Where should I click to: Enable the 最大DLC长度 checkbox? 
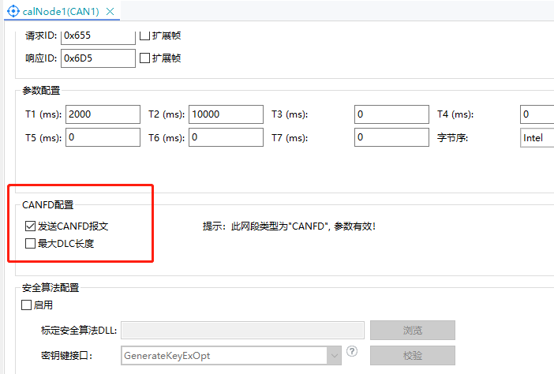click(30, 243)
